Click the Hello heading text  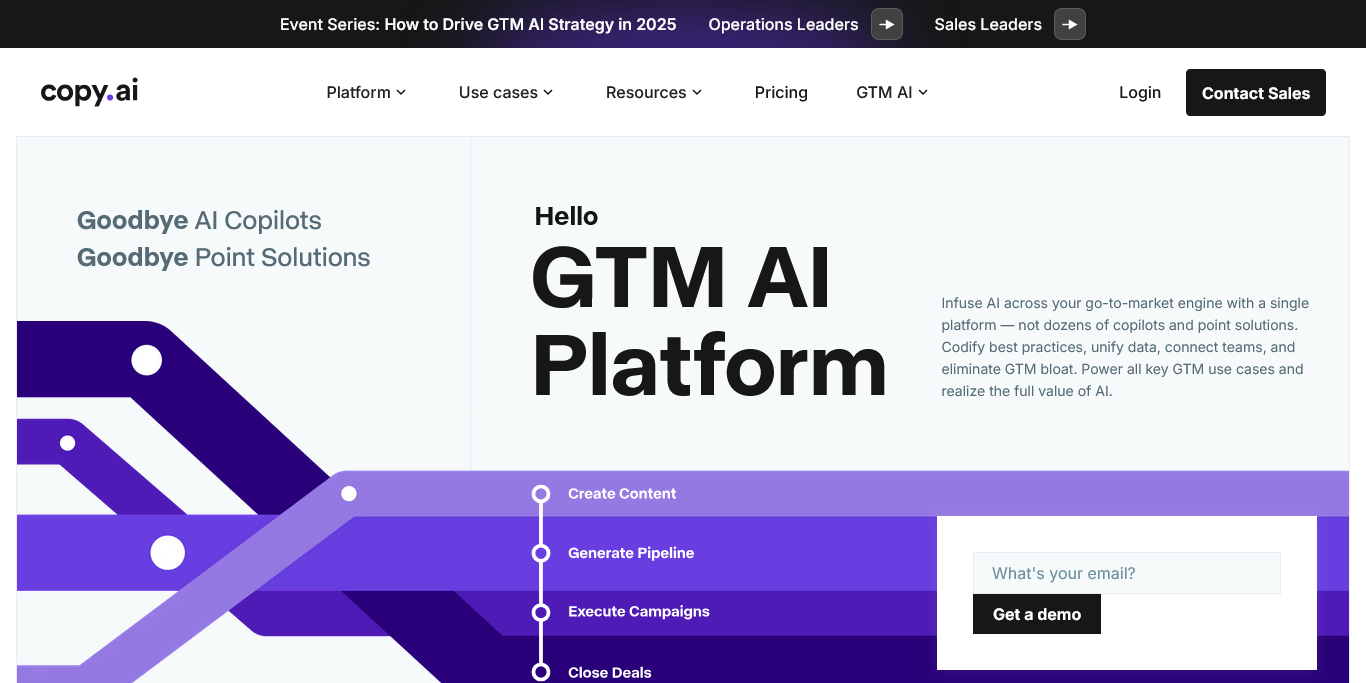566,216
